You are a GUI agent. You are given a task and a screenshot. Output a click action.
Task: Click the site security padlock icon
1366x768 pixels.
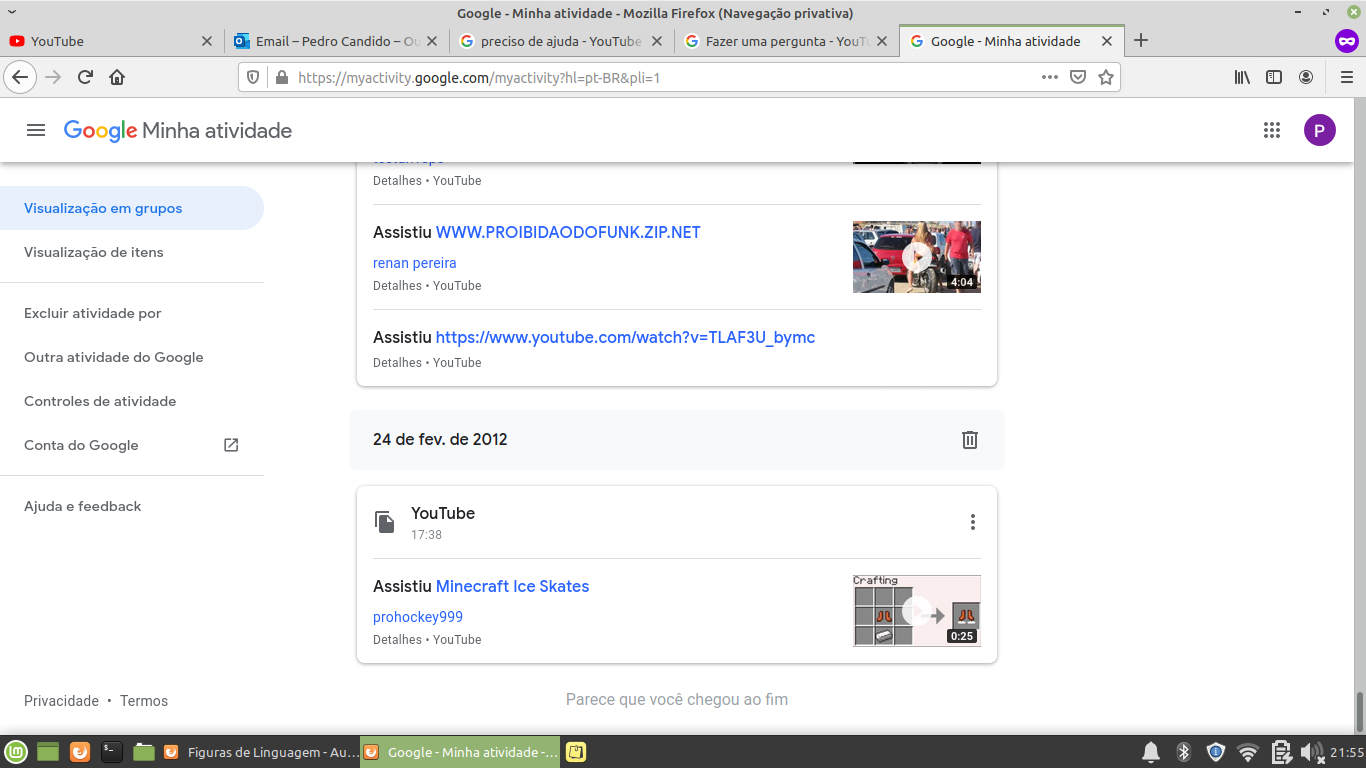281,77
